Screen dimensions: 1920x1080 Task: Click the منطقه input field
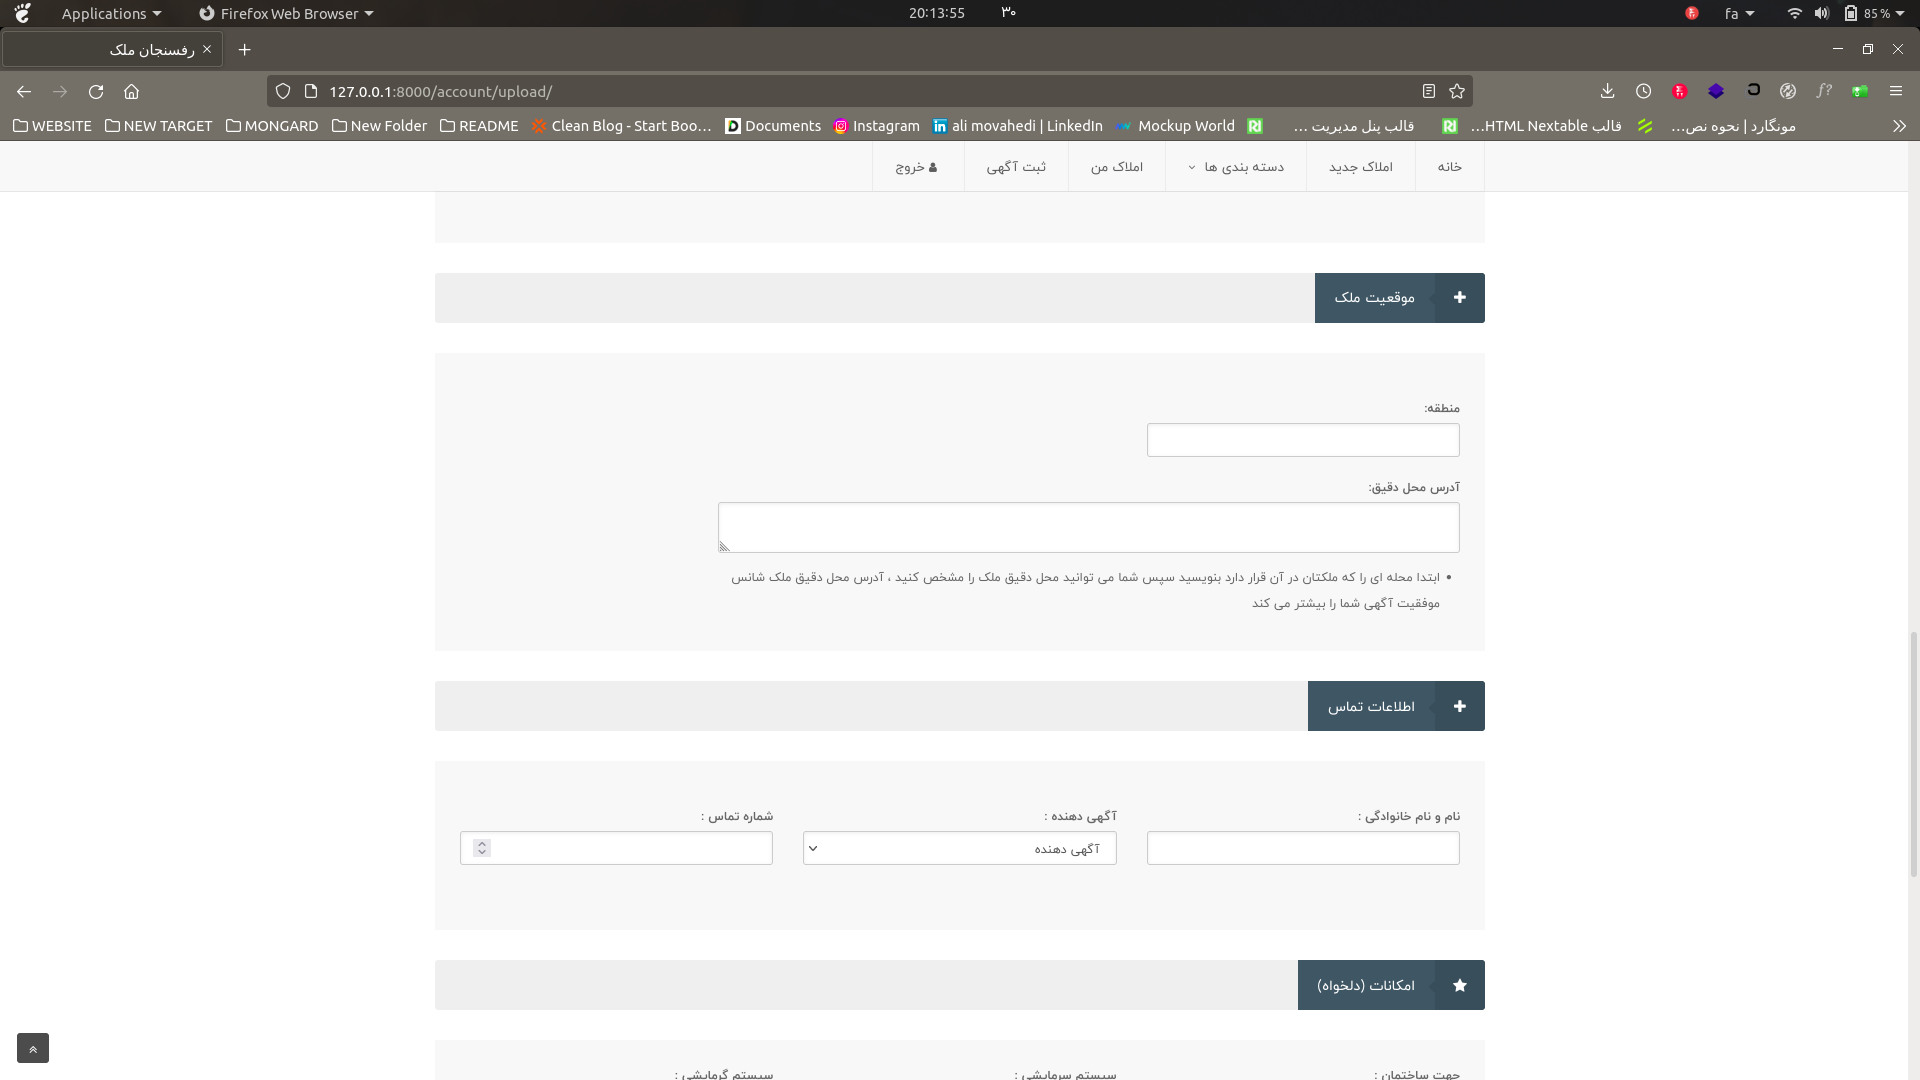click(1302, 440)
